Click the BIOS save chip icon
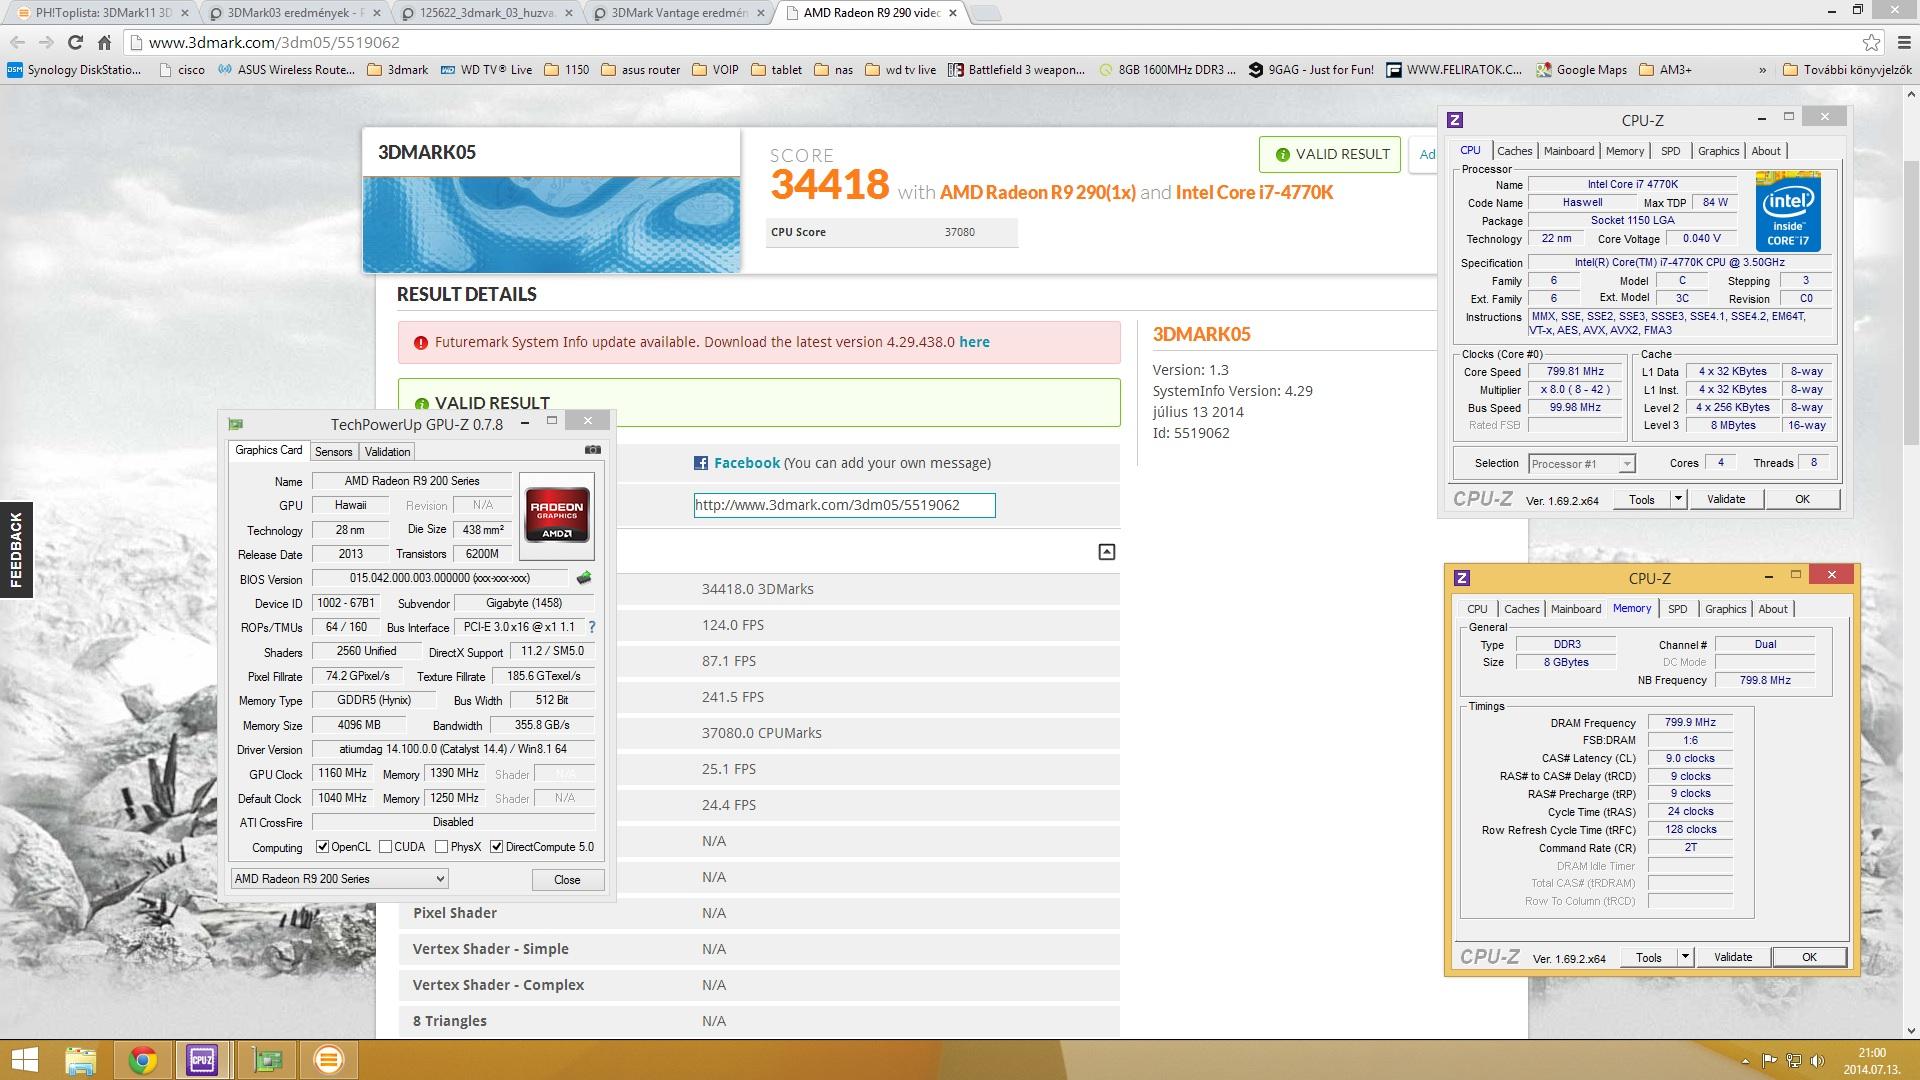Viewport: 1920px width, 1080px height. 584,578
